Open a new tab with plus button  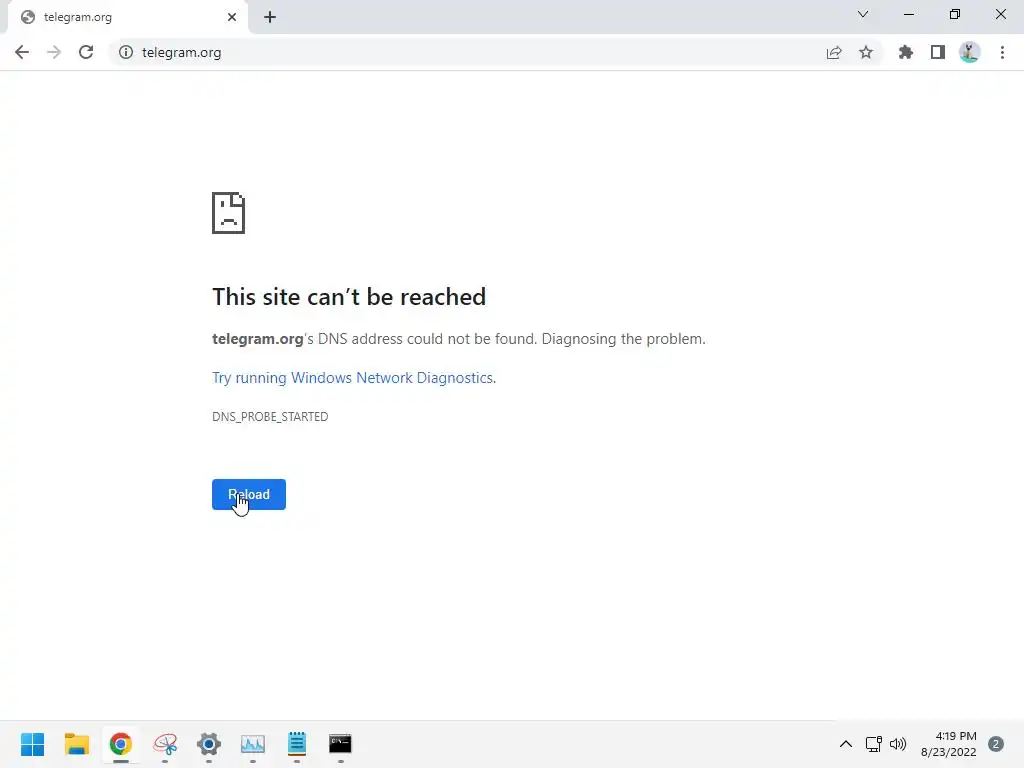coord(270,17)
